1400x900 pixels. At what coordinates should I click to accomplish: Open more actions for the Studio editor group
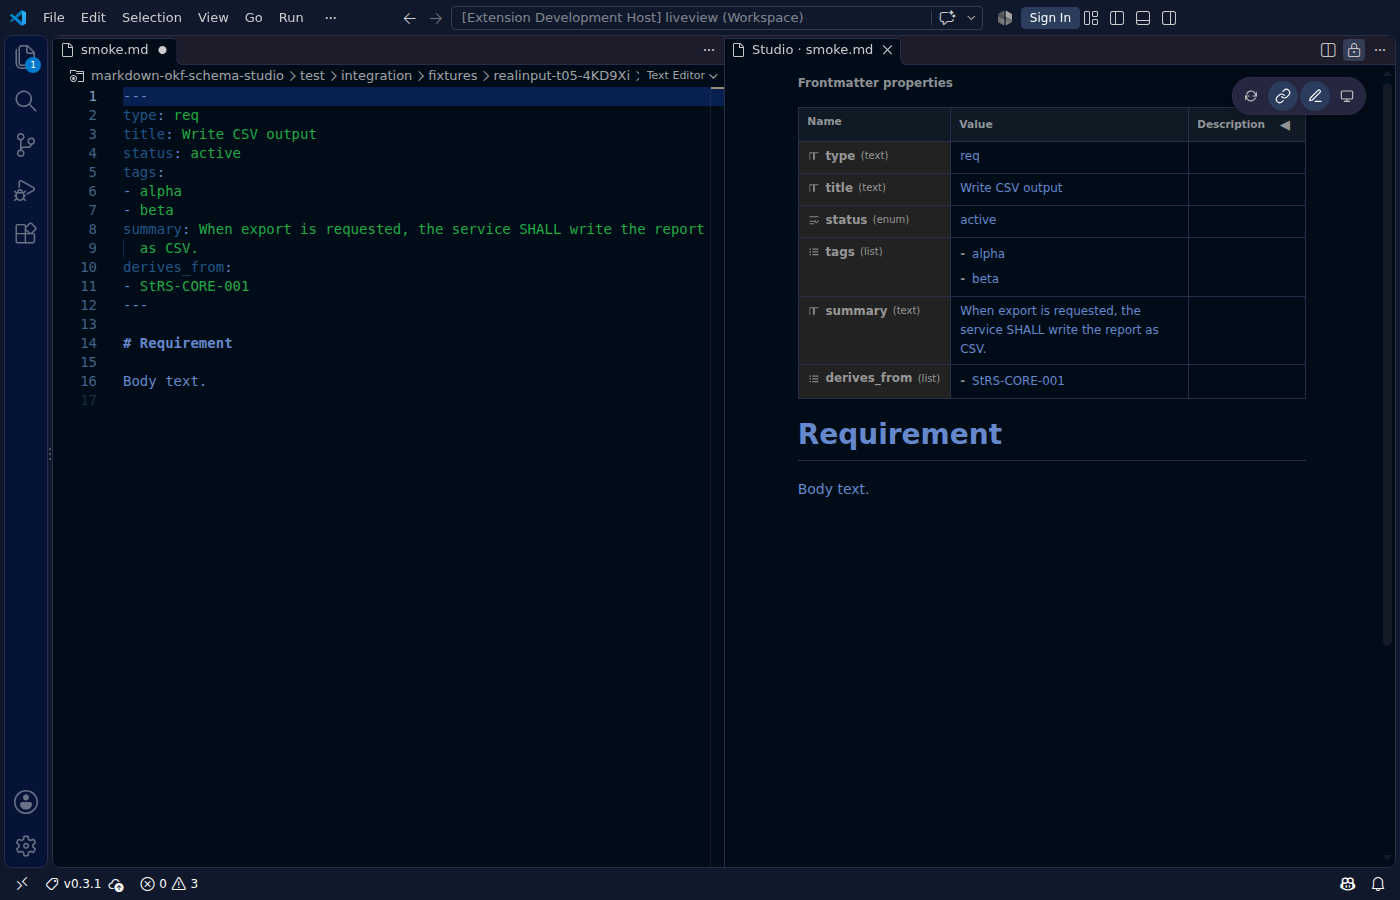pos(1380,50)
